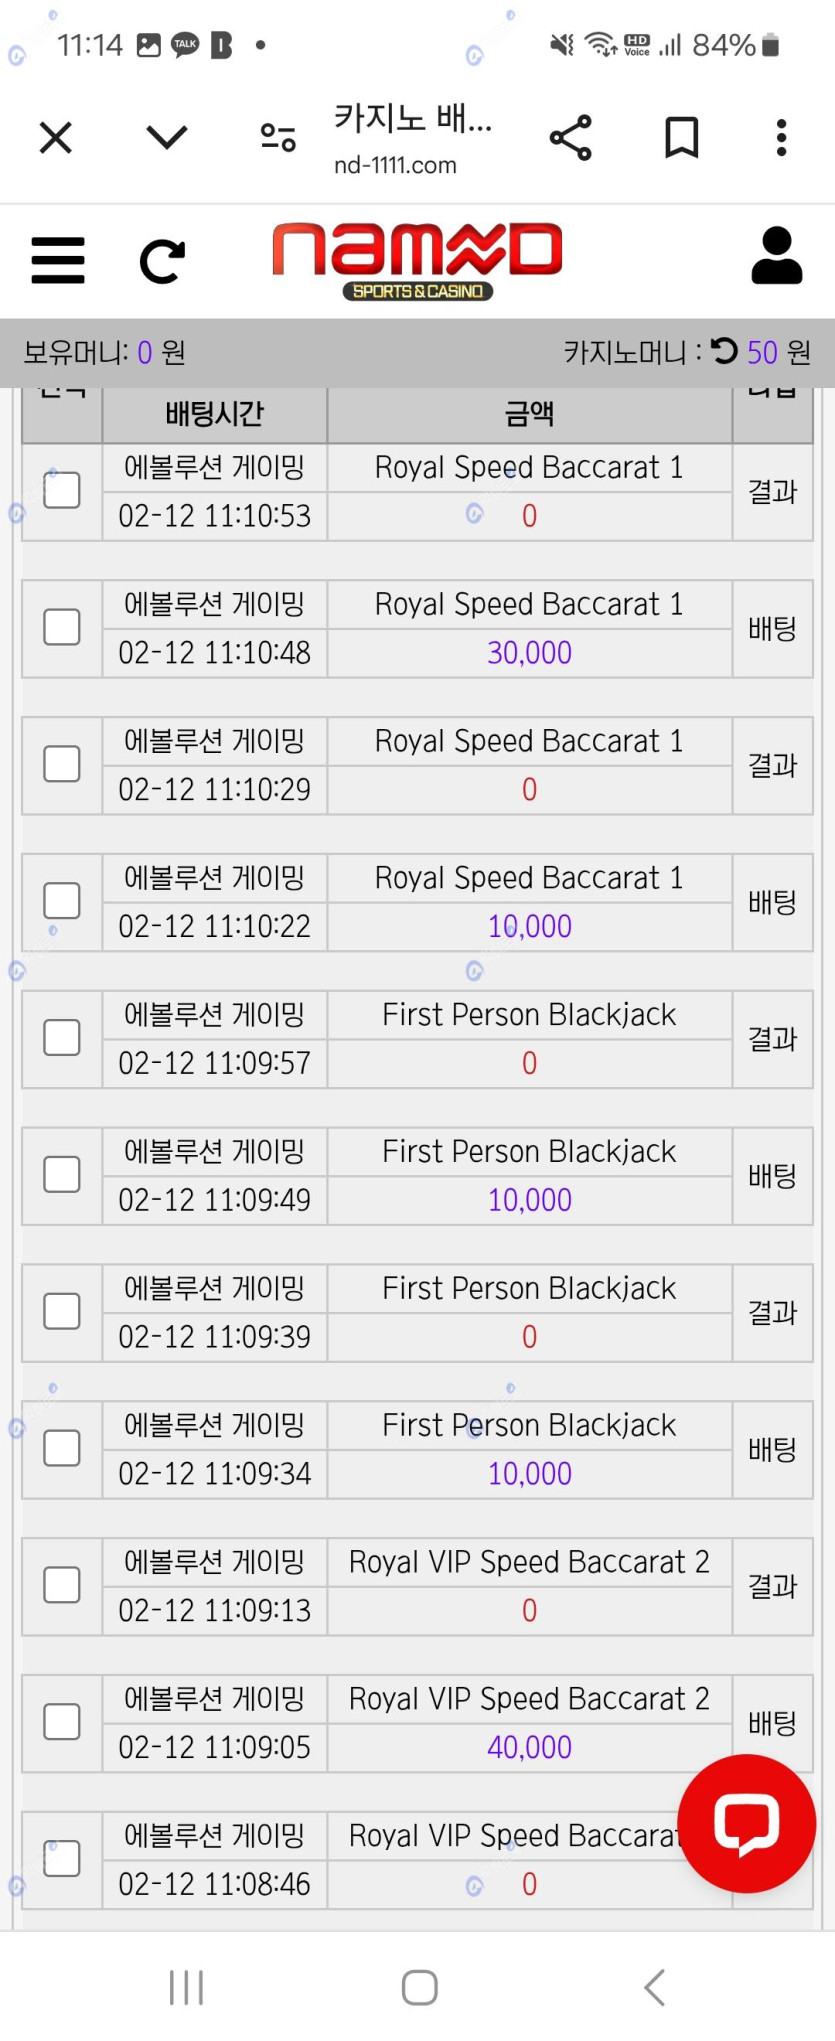Tap the Namu-D Sports & Casino logo

[x=417, y=261]
